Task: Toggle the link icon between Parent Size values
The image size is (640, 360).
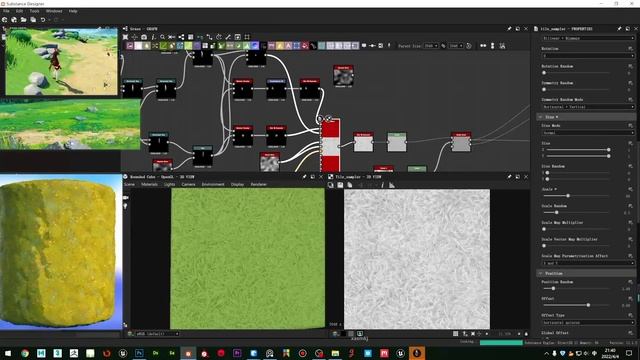Action: pyautogui.click(x=444, y=46)
